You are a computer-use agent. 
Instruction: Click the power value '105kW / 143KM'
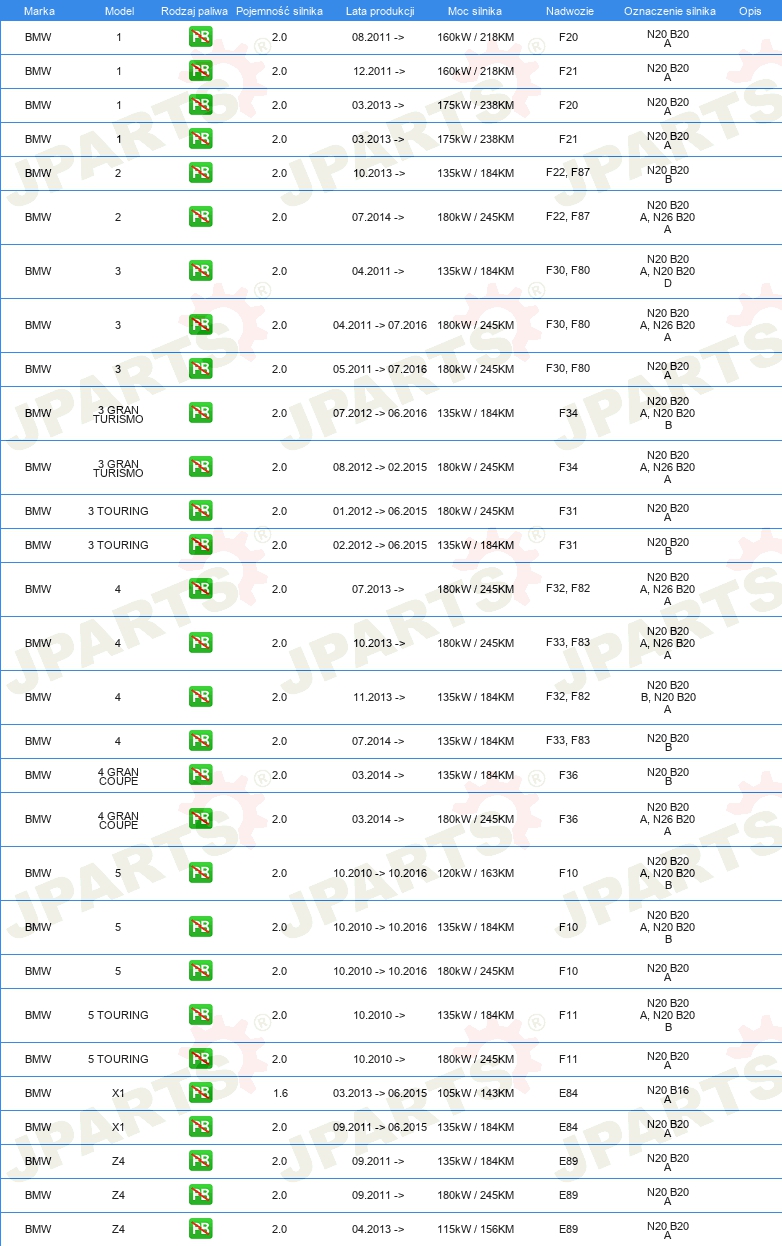pyautogui.click(x=475, y=1093)
